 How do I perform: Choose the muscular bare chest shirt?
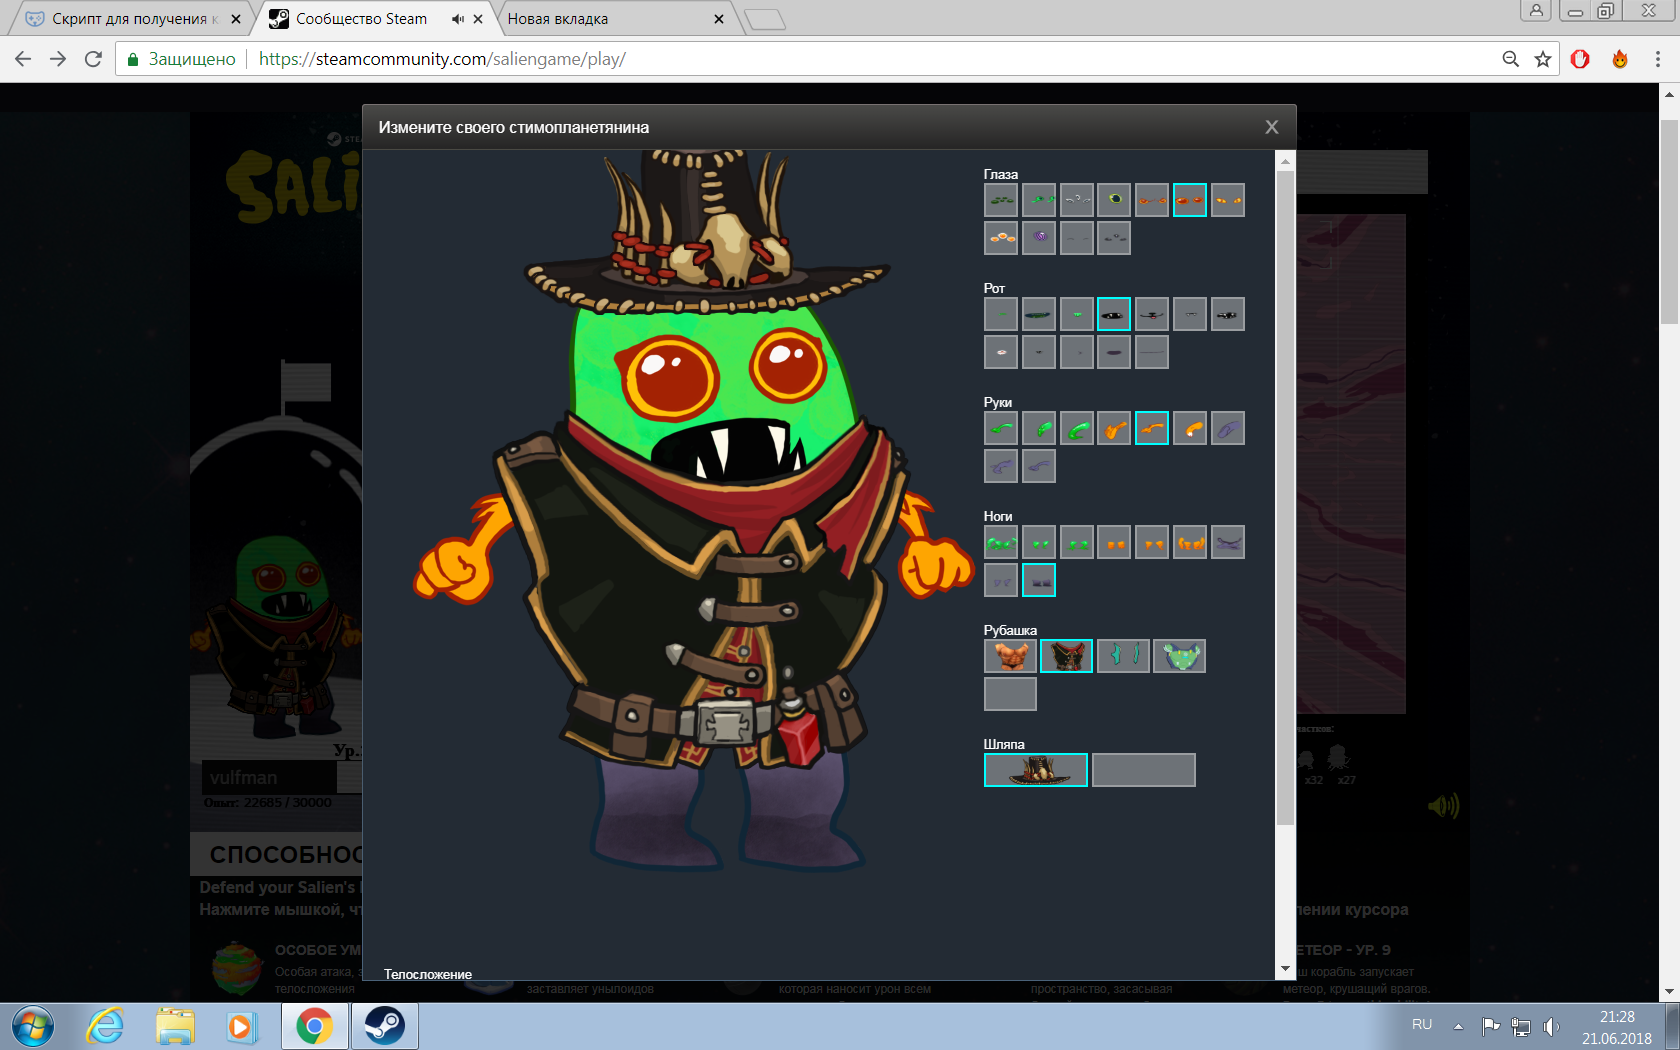[1010, 656]
